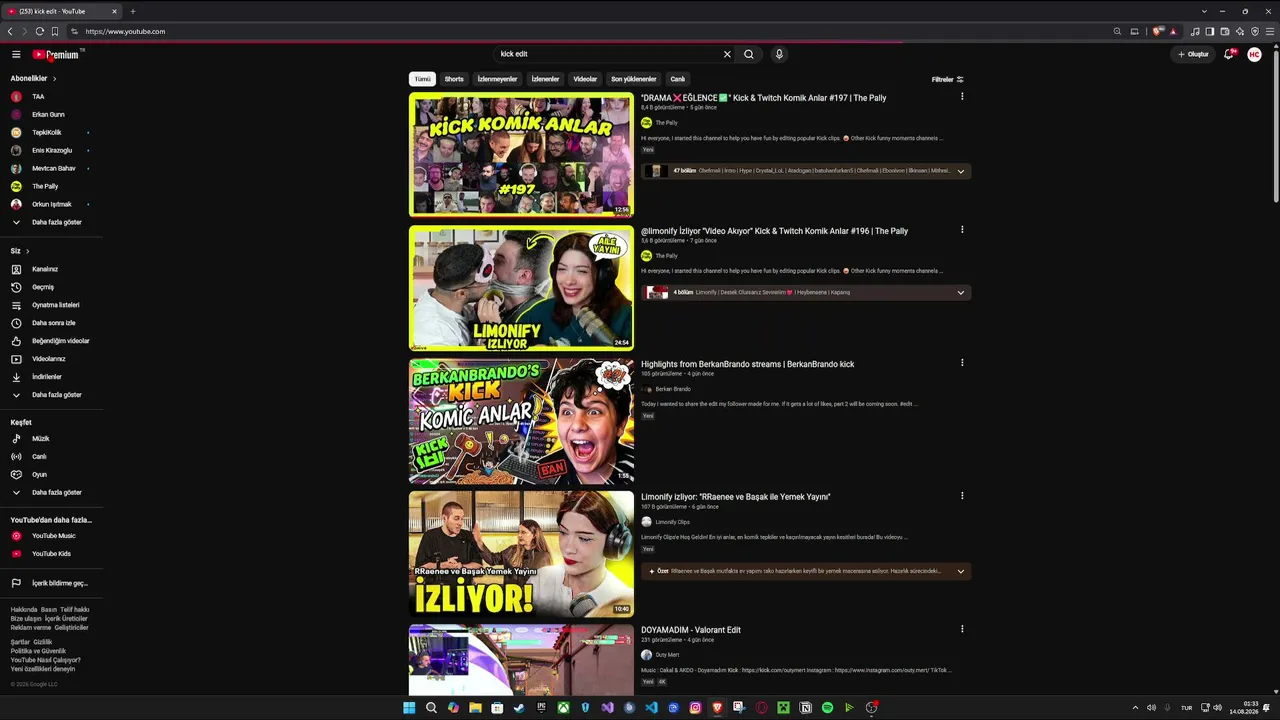
Task: Click the Windows Start button
Action: coord(409,708)
